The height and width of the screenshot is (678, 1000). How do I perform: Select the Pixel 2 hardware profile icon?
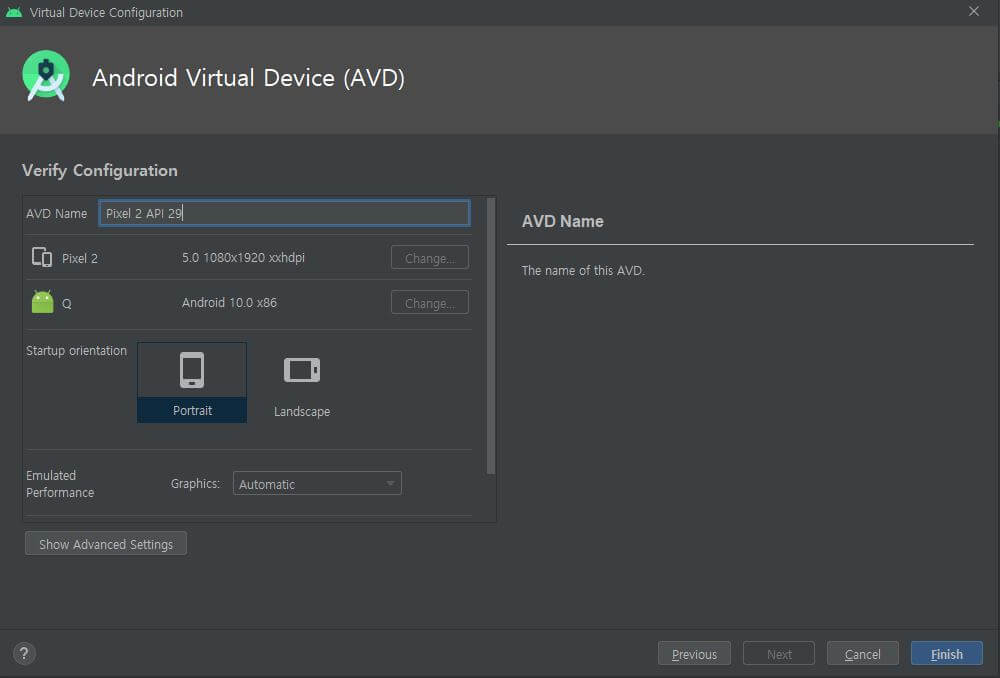[41, 257]
